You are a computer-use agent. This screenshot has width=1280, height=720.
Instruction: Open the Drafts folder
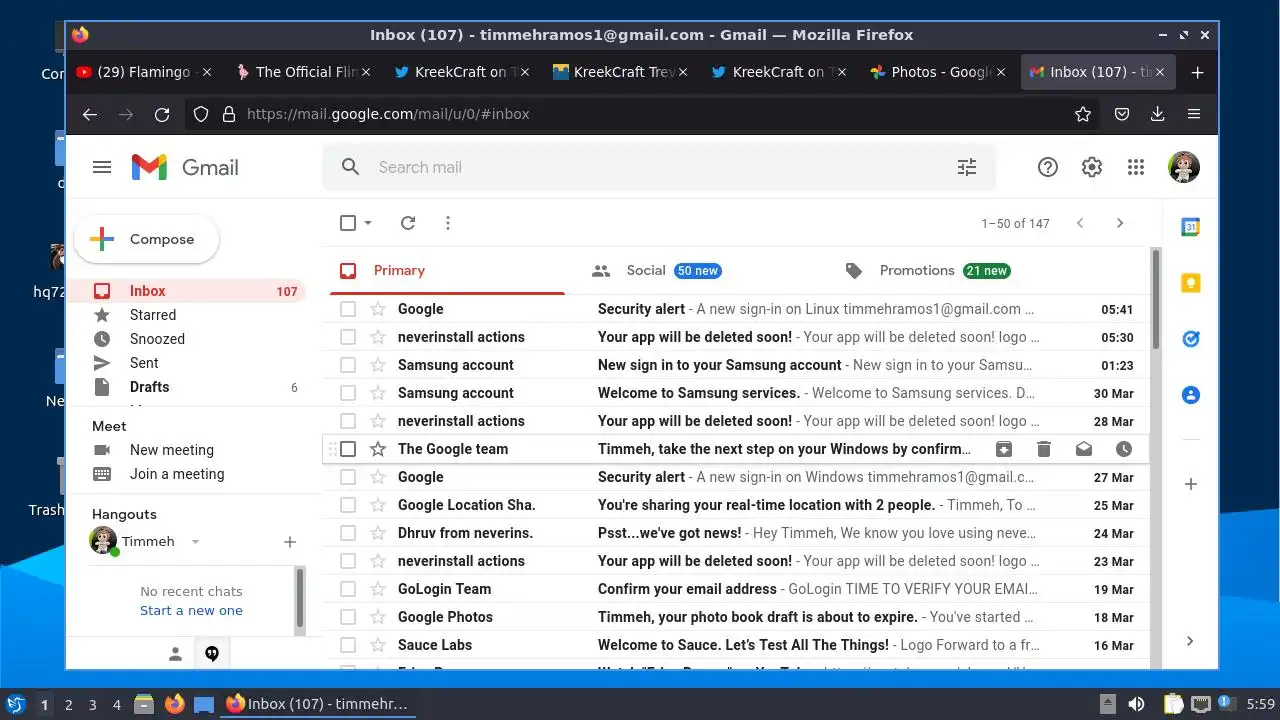tap(149, 387)
